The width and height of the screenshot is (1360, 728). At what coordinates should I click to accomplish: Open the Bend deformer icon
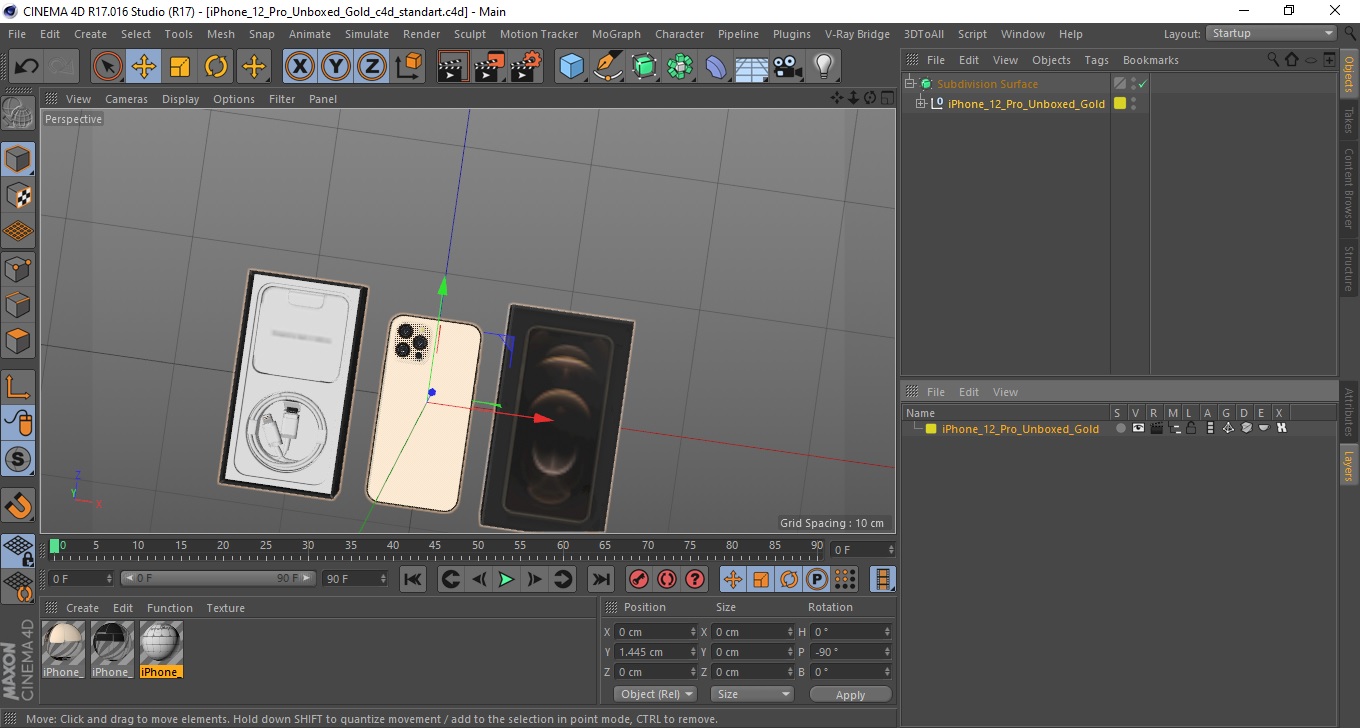[x=716, y=67]
